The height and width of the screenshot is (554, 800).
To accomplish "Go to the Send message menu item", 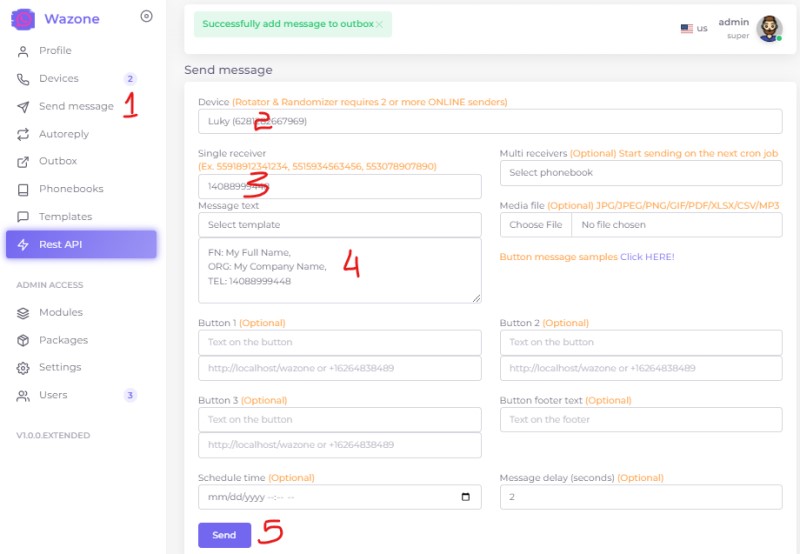I will pos(76,107).
